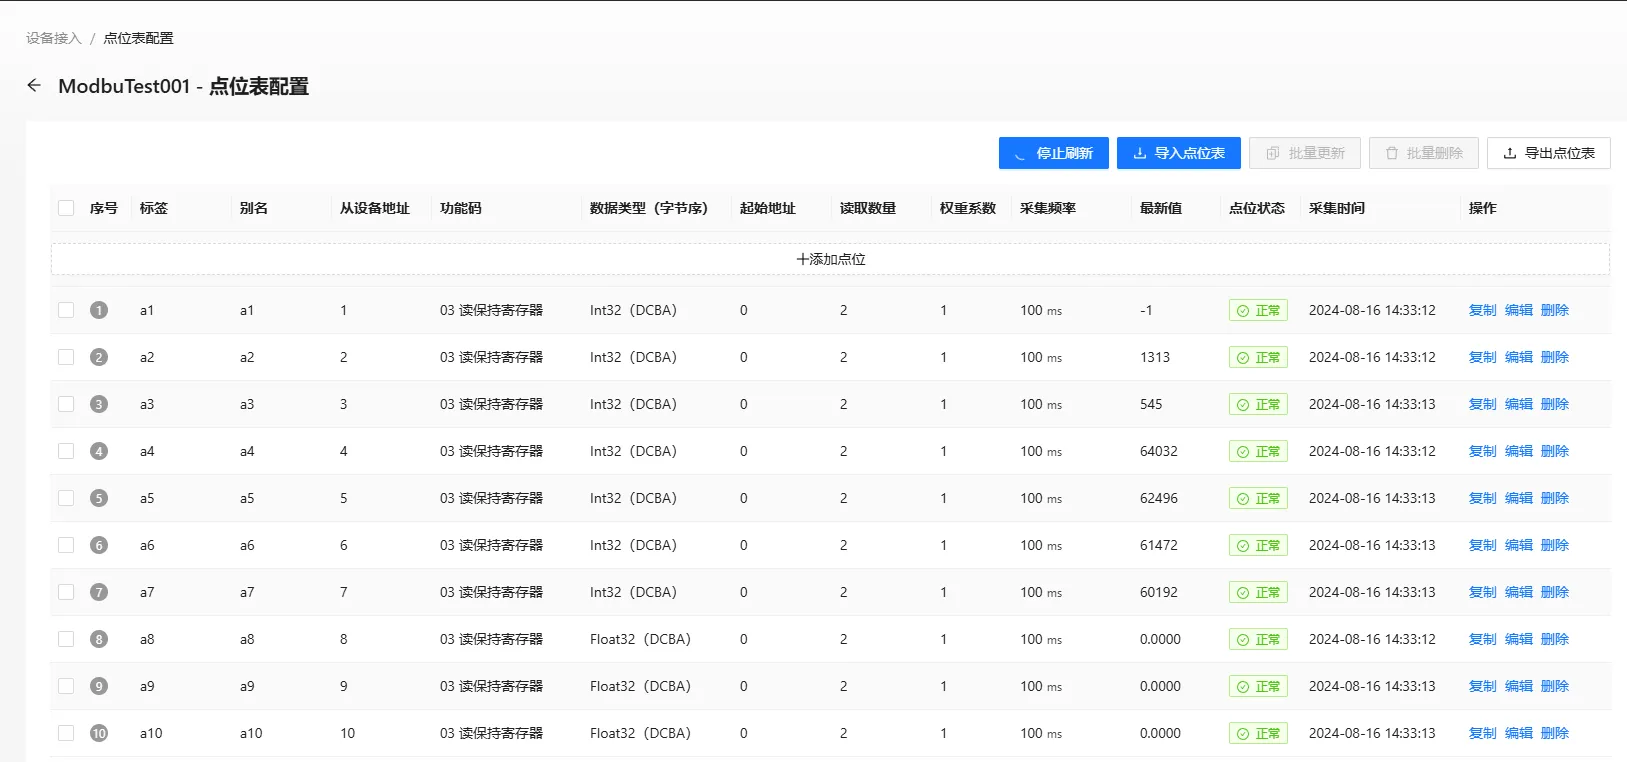Click the 点位状态 column header
This screenshot has height=762, width=1627.
(x=1257, y=208)
